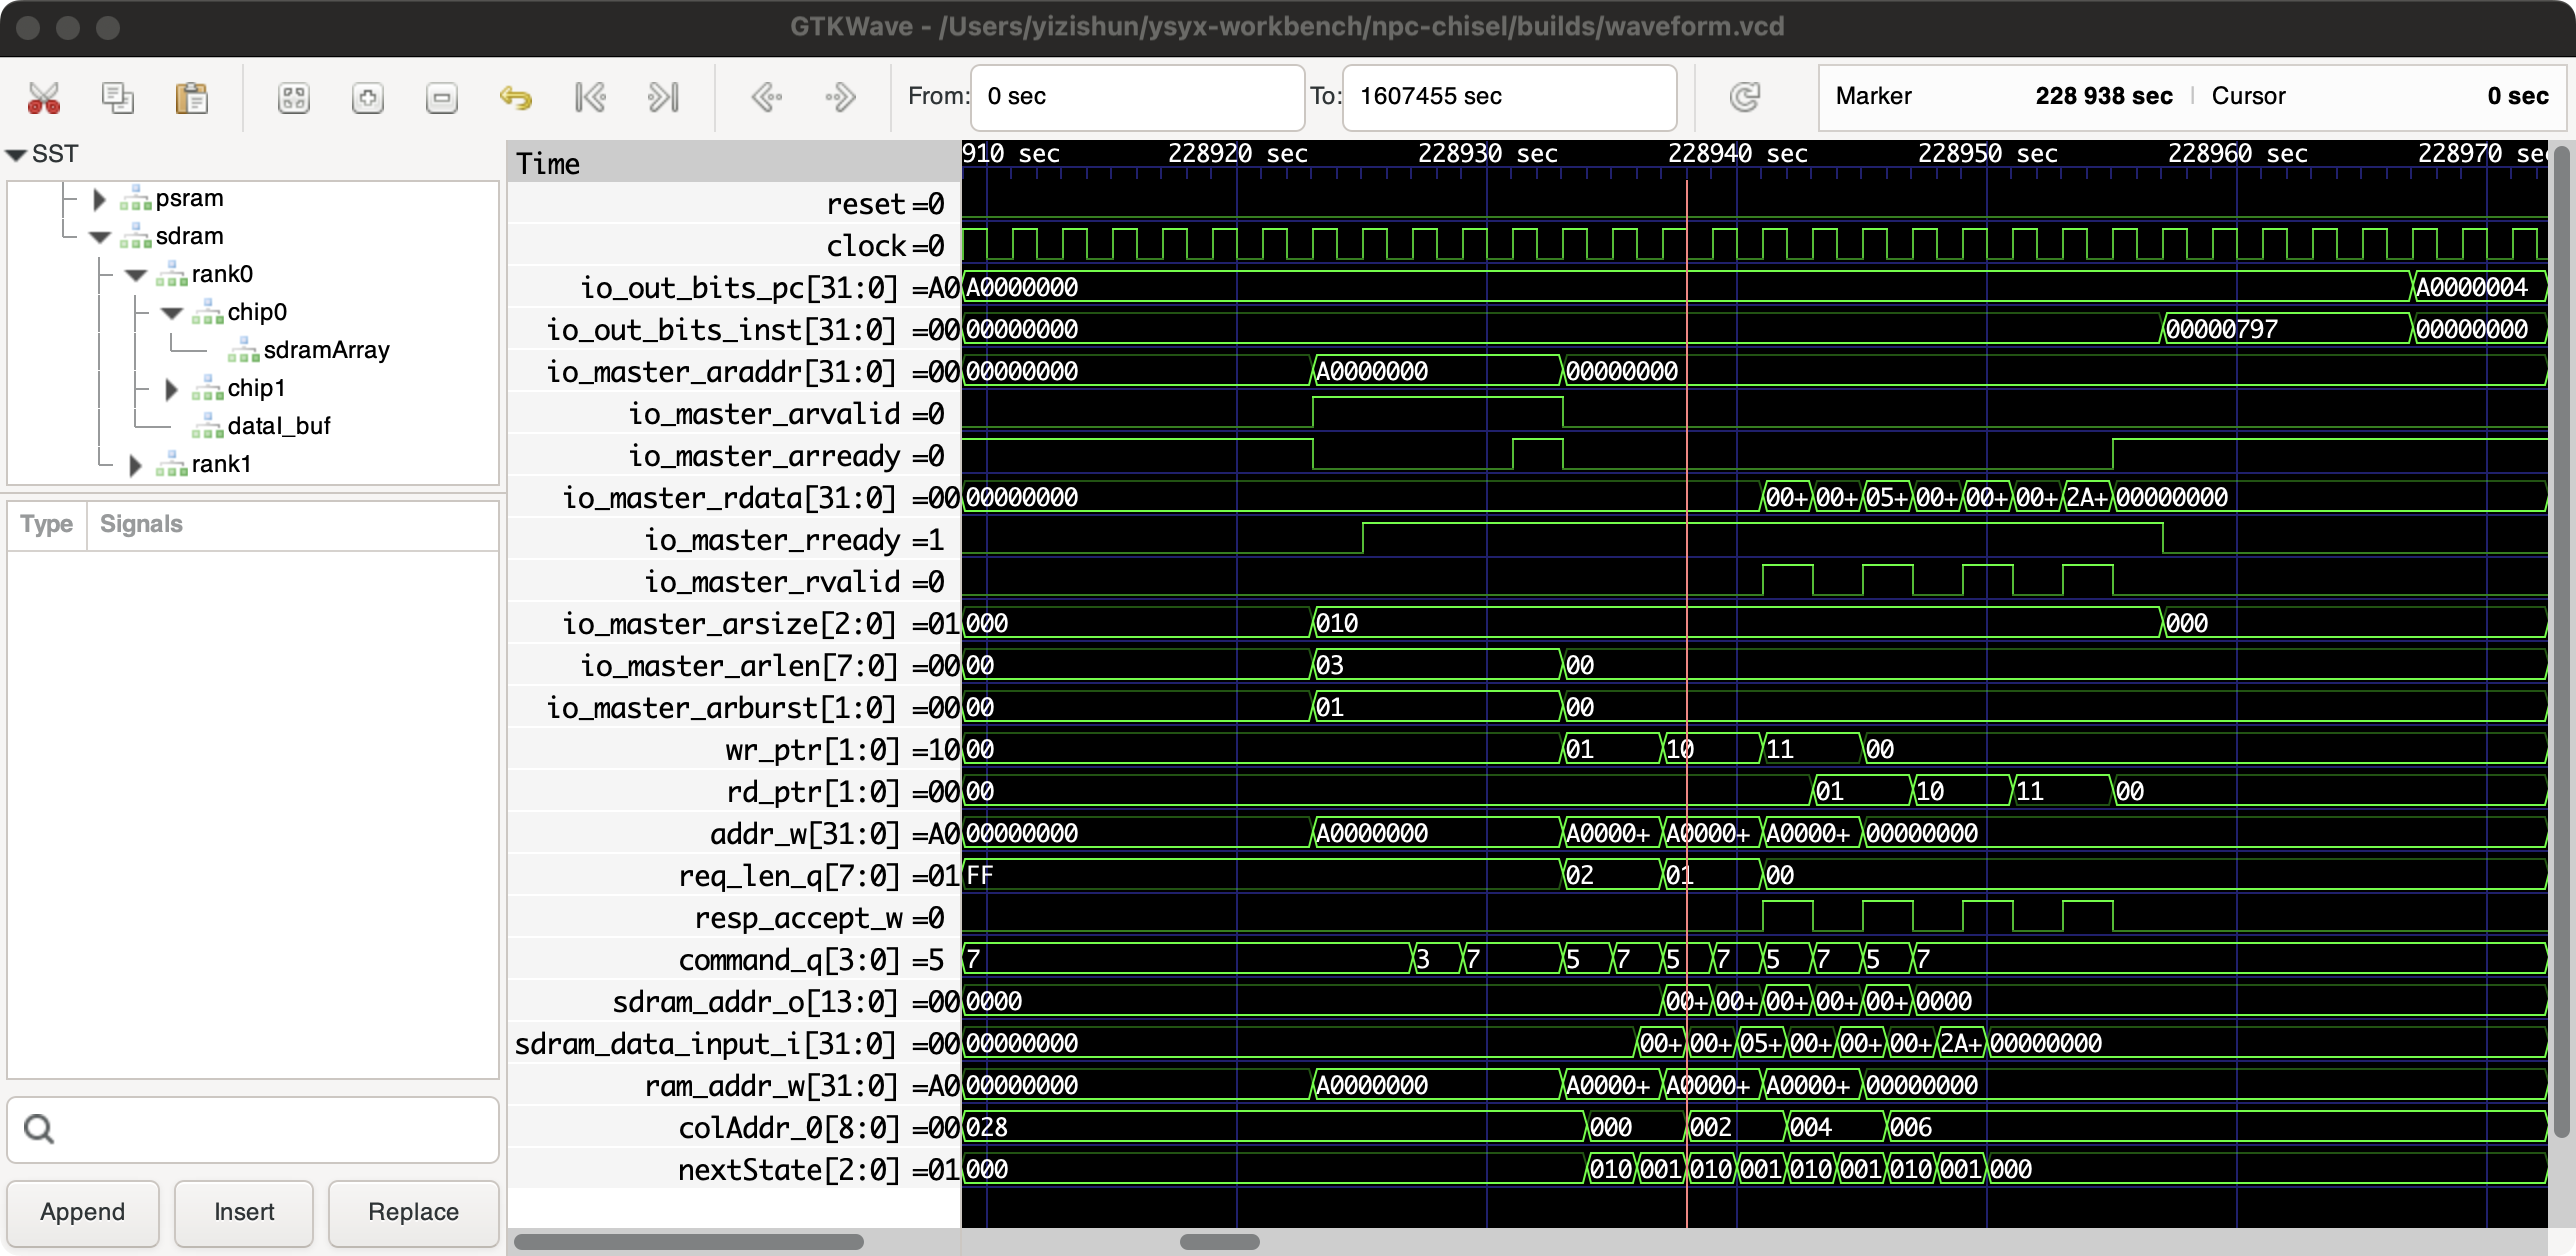Click the Type column header
The height and width of the screenshot is (1256, 2576).
pyautogui.click(x=47, y=524)
